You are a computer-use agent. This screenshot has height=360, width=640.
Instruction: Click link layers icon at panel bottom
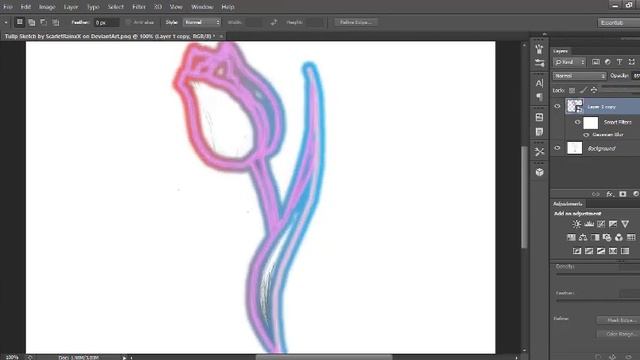tap(596, 194)
